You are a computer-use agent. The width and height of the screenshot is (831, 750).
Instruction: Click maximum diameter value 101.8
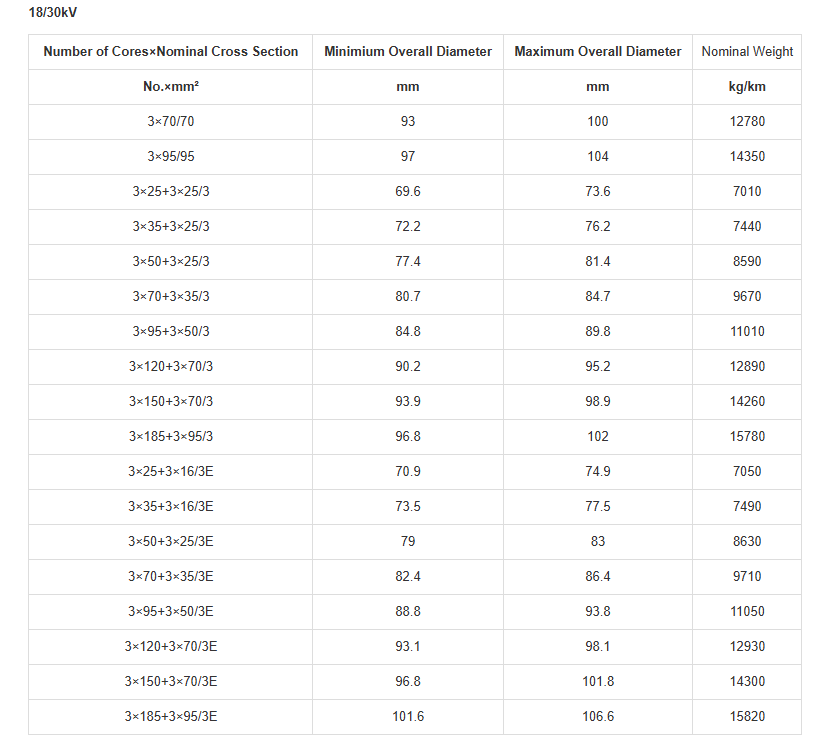coord(598,681)
